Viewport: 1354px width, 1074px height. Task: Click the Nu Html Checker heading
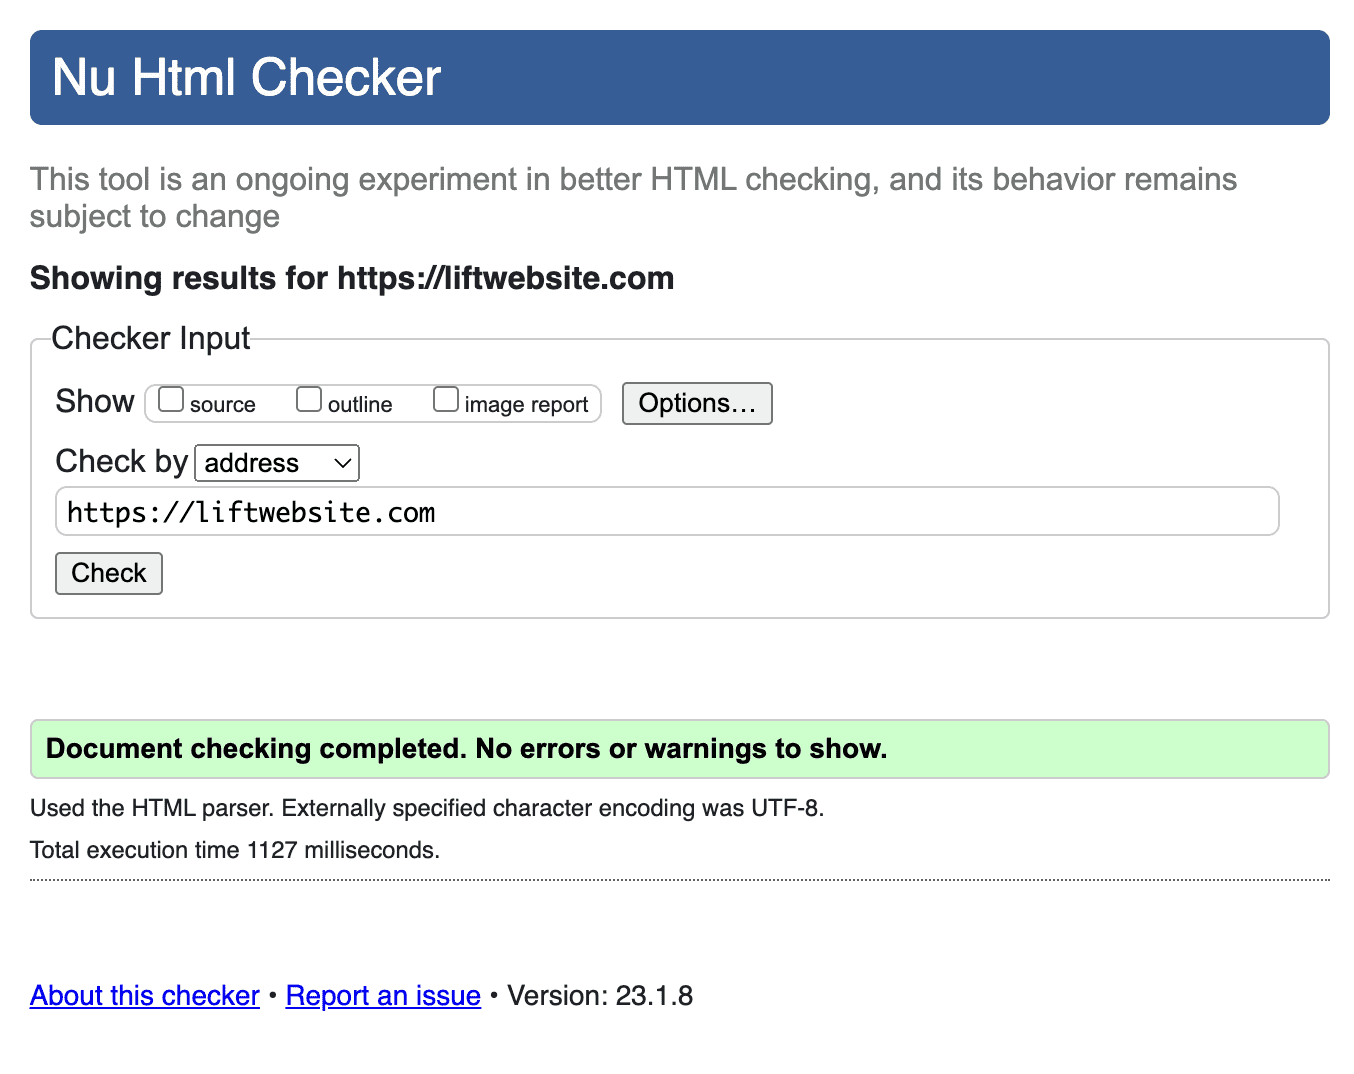click(x=246, y=78)
